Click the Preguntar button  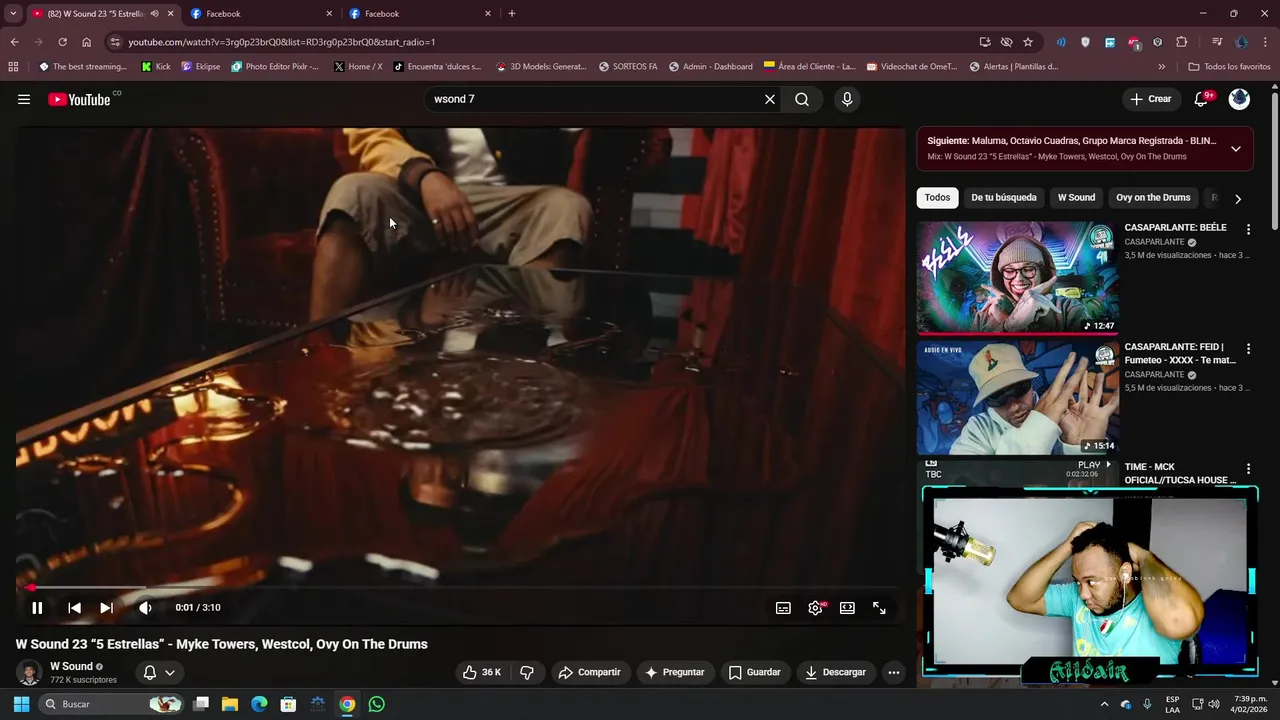point(675,672)
